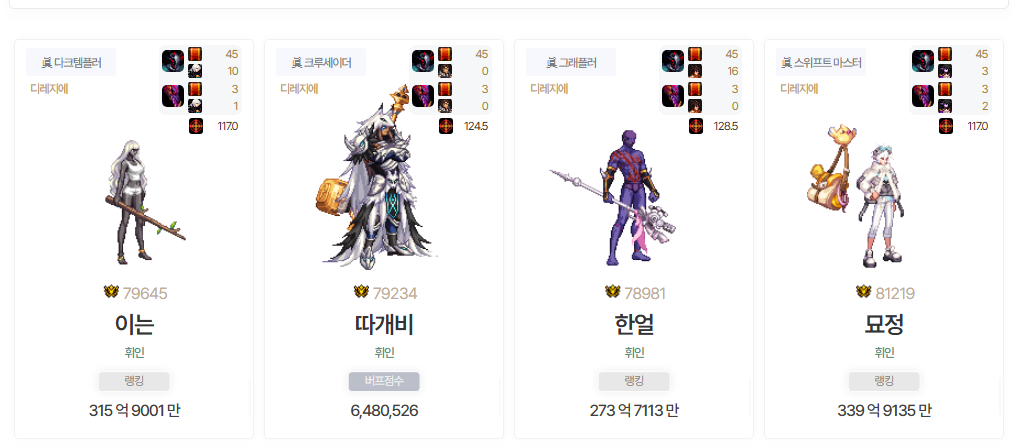This screenshot has width=1033, height=447.
Task: Select the 버프점수 tag on 따개비 card
Action: tap(384, 381)
